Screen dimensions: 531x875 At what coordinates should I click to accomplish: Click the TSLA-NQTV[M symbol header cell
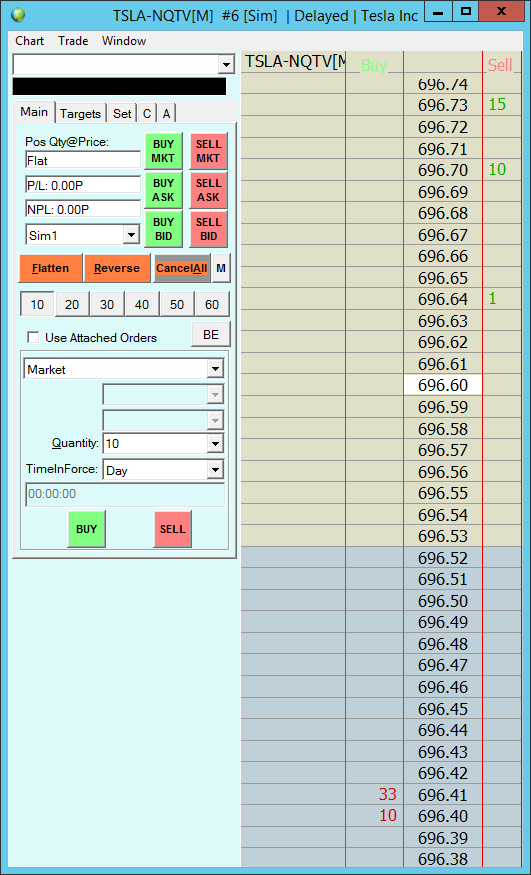pyautogui.click(x=293, y=62)
